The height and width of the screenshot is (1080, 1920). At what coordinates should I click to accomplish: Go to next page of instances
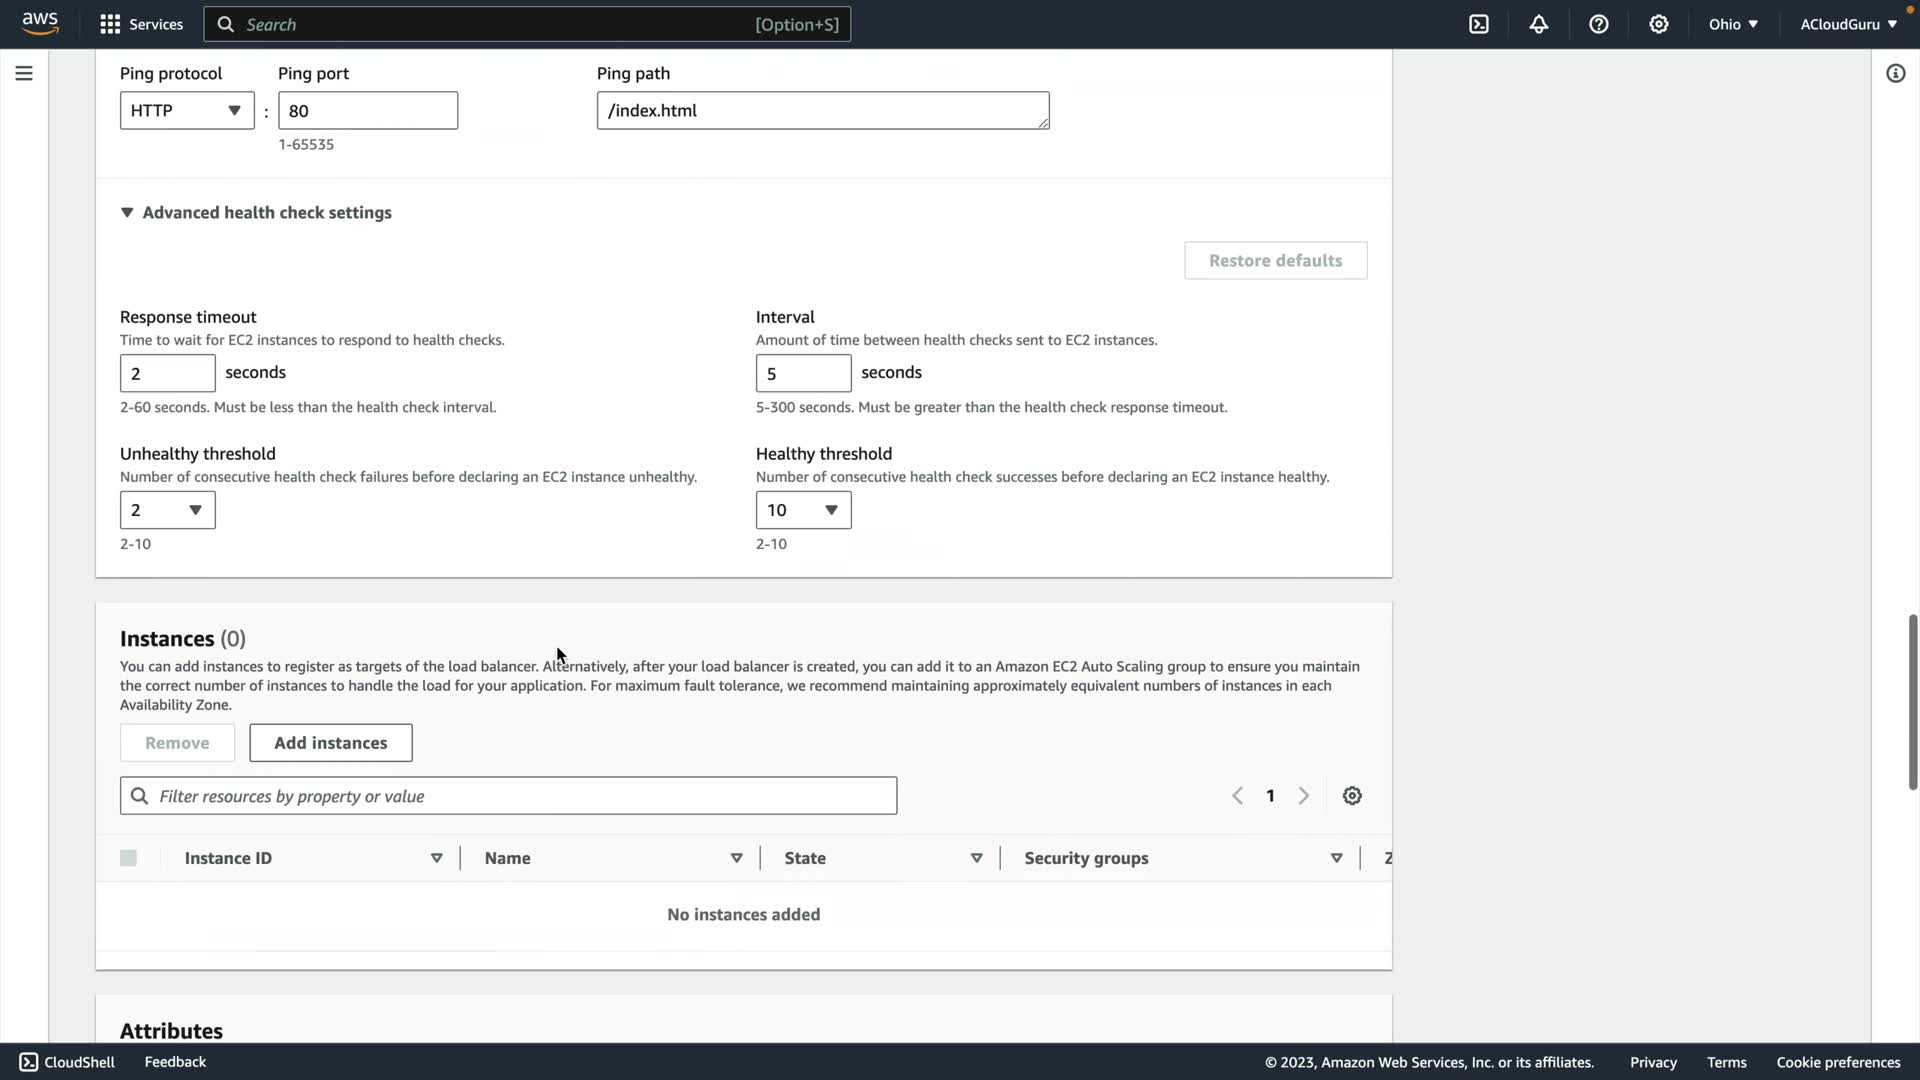point(1304,796)
